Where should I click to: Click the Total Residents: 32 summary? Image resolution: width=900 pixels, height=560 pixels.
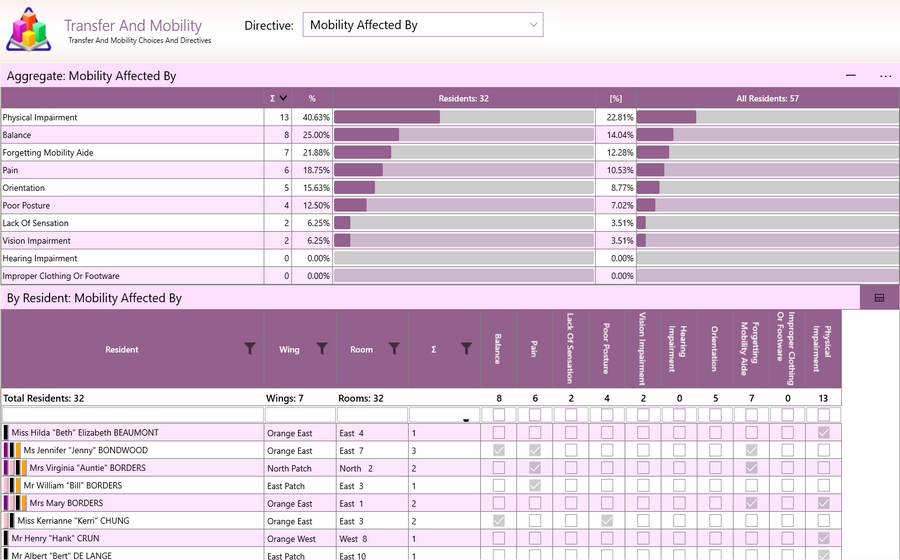tap(44, 398)
